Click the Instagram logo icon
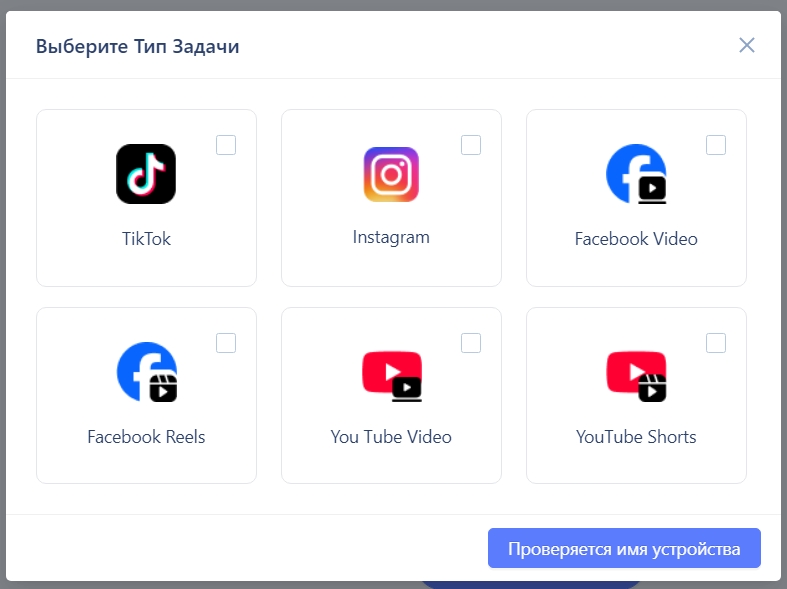The height and width of the screenshot is (589, 787). tap(391, 174)
